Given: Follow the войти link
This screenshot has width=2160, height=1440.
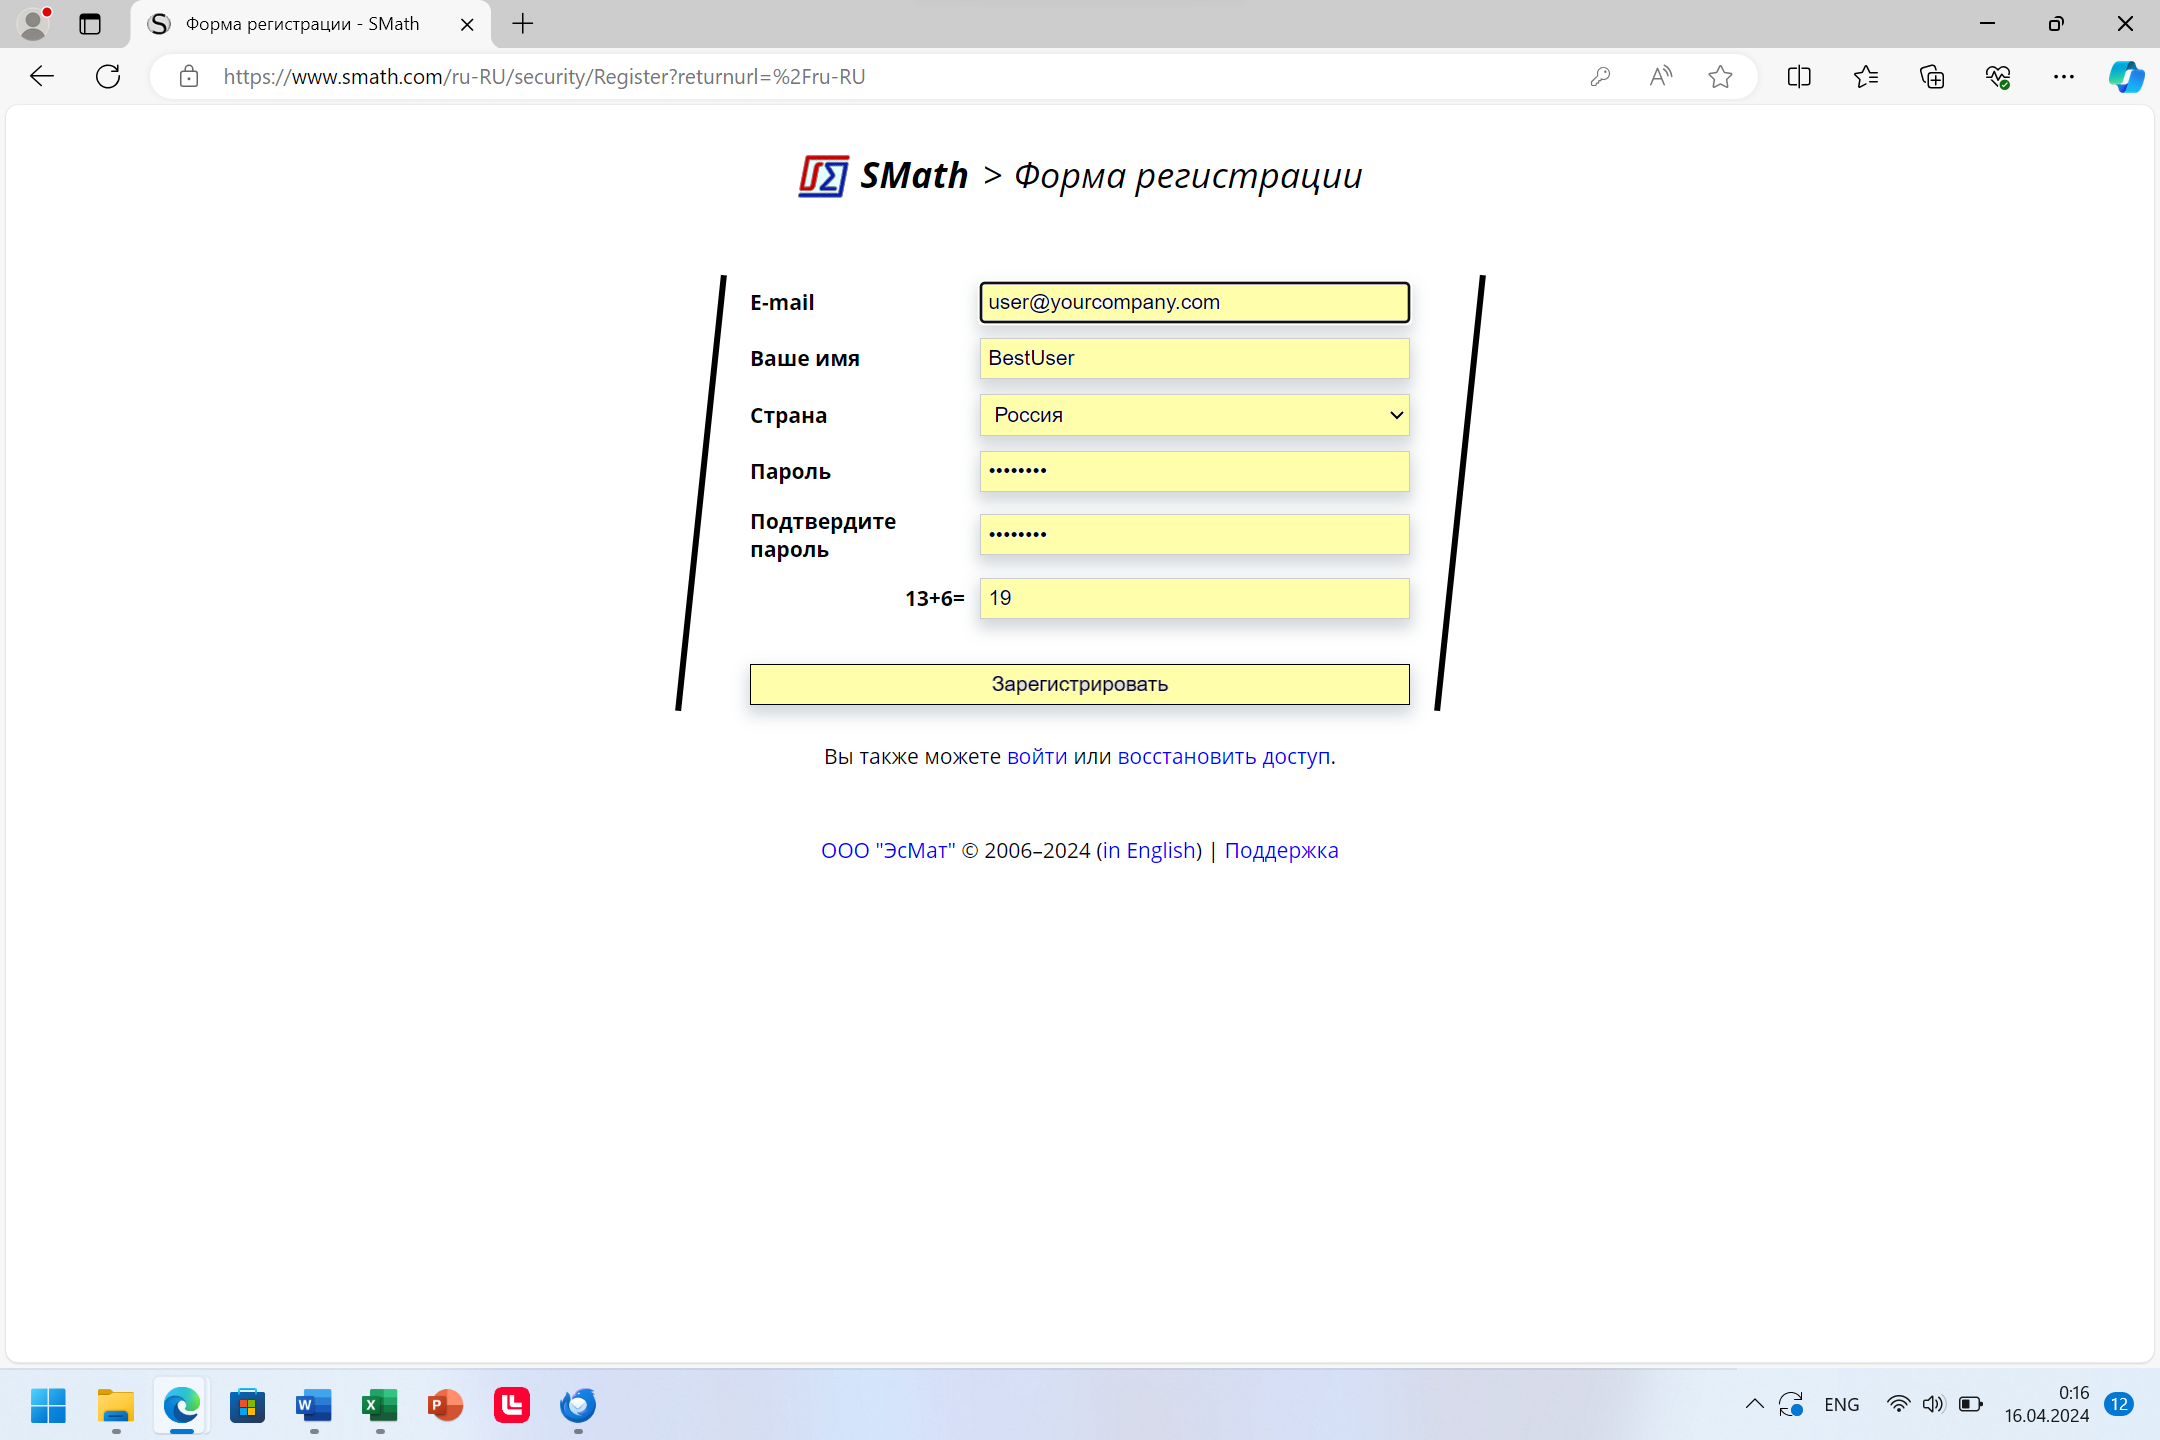Looking at the screenshot, I should (1037, 757).
